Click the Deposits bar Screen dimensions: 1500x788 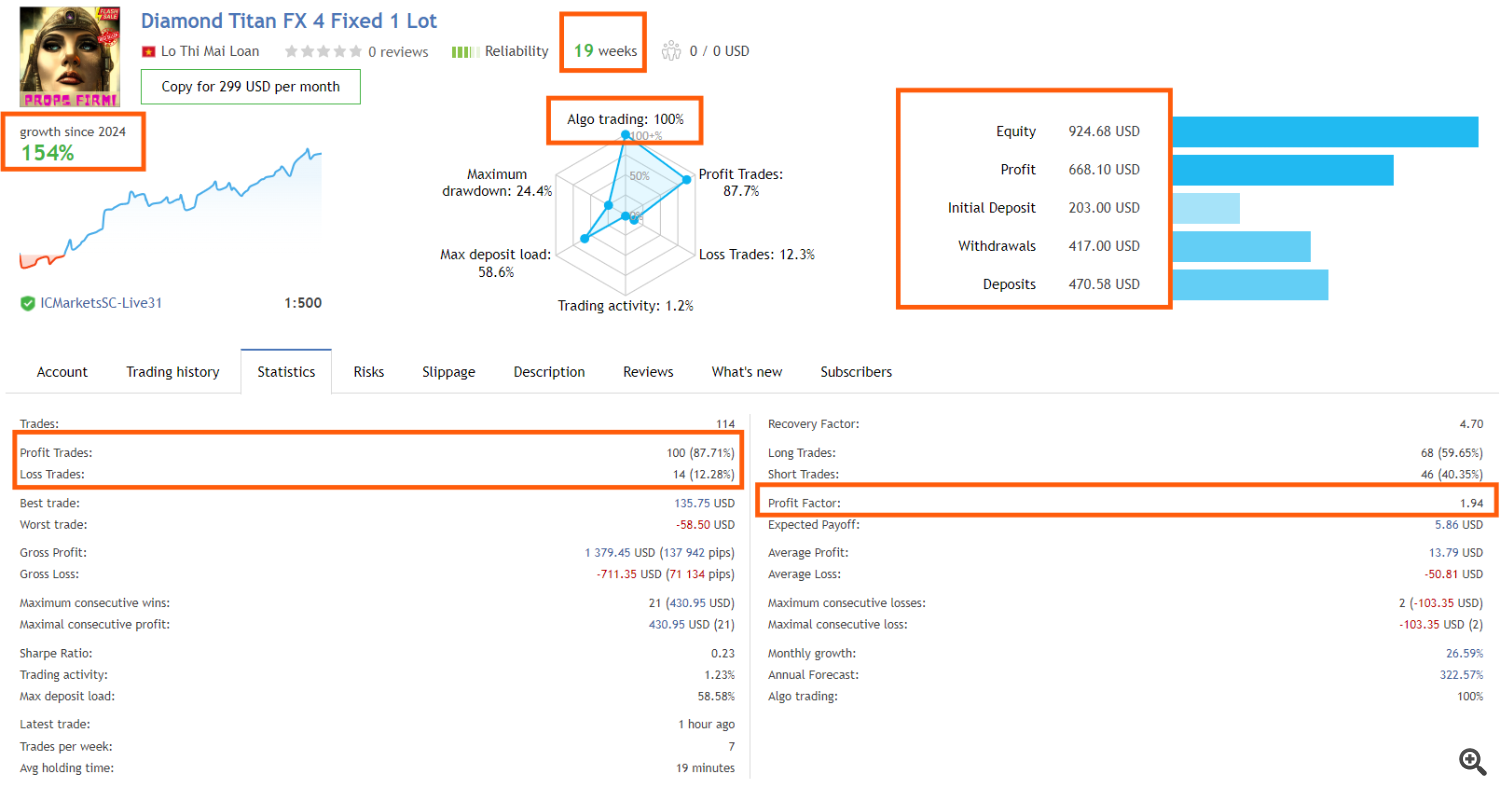[1250, 284]
